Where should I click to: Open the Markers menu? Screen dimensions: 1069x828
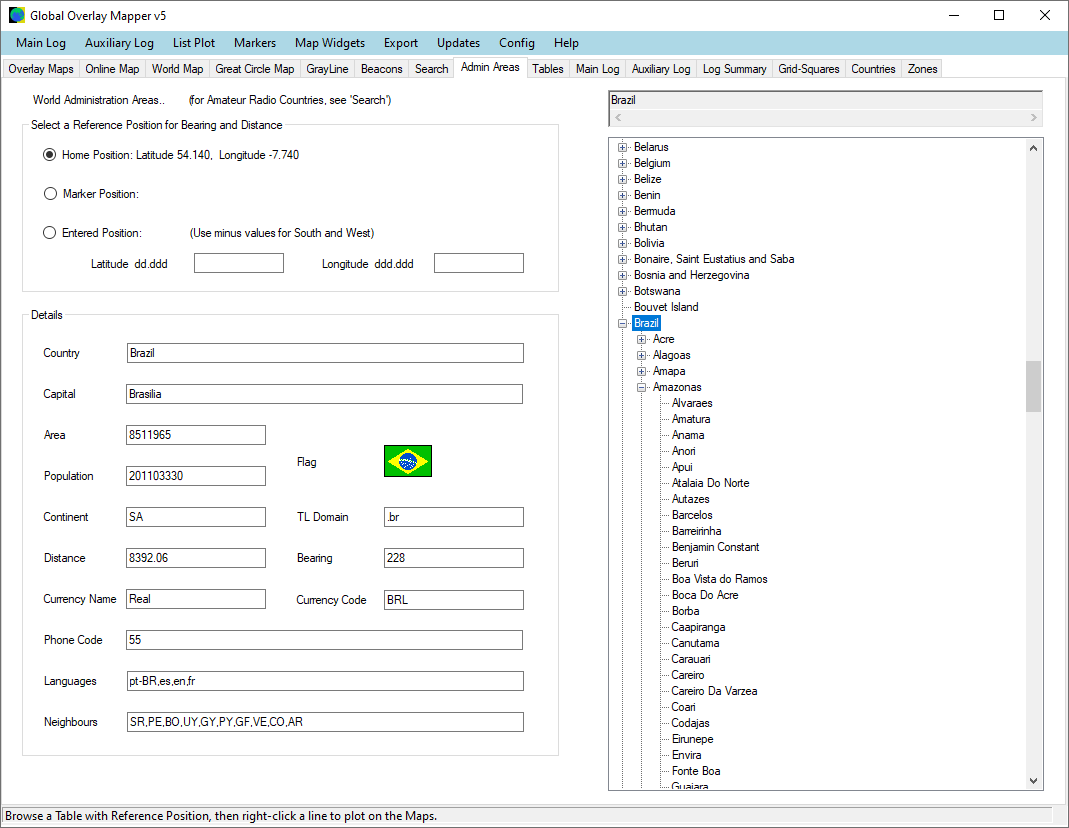[255, 43]
